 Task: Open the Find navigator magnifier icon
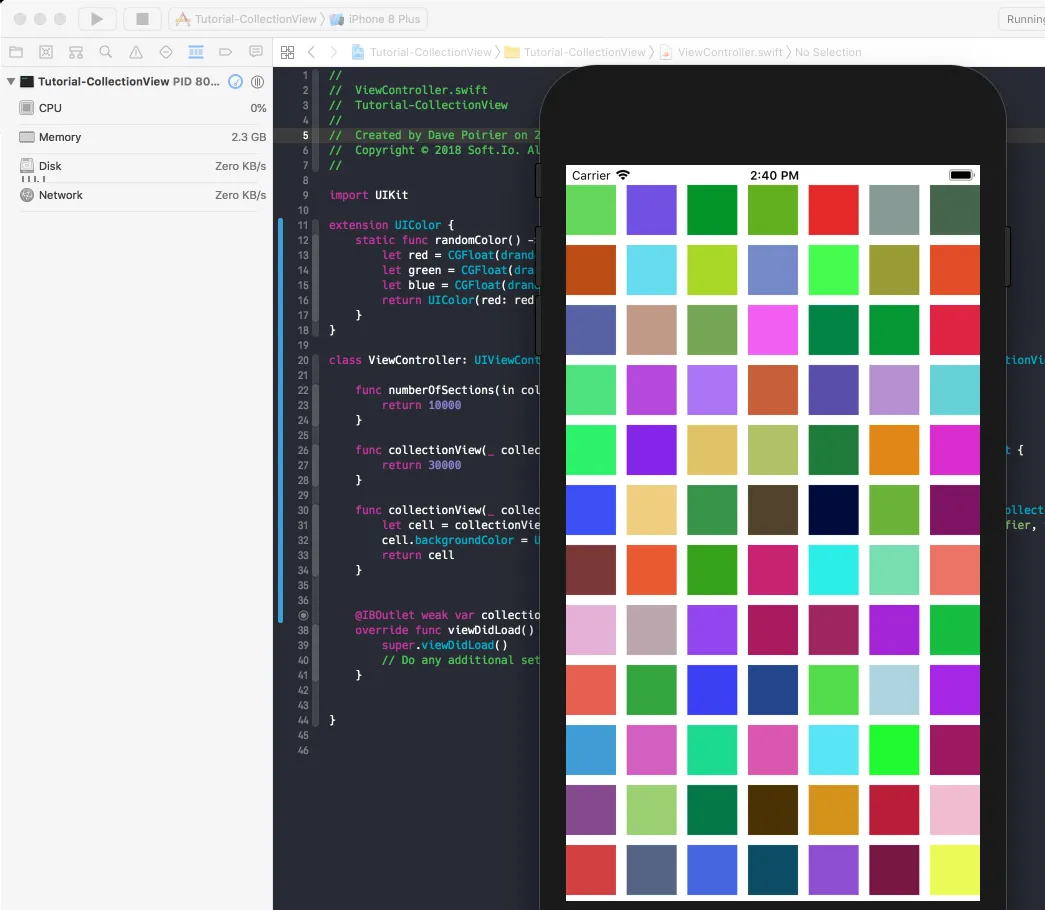pyautogui.click(x=106, y=52)
